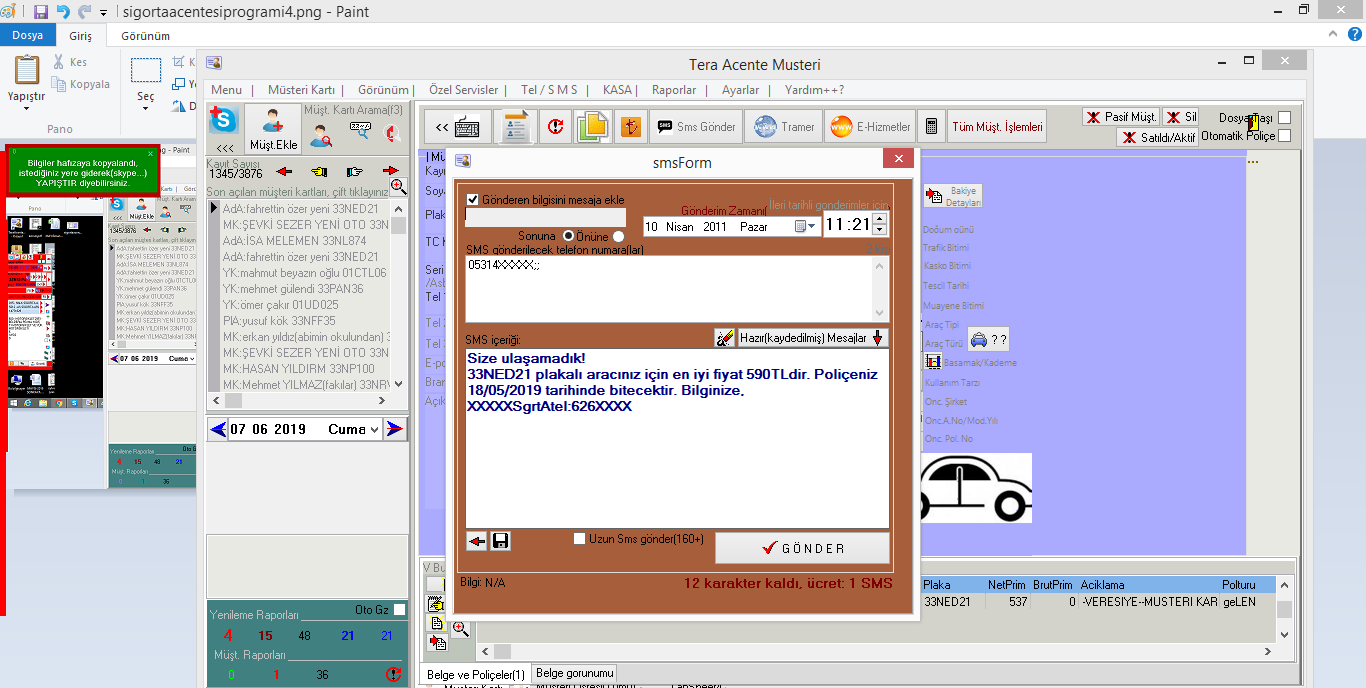Open Skype icon in Tera Acente sidebar

pyautogui.click(x=224, y=121)
